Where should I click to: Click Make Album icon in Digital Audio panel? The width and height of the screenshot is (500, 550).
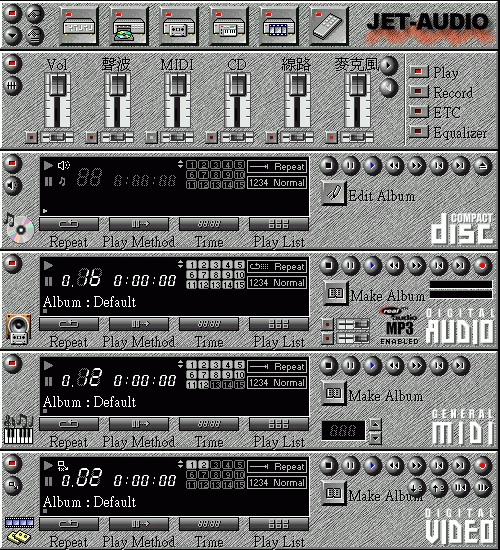[x=335, y=293]
